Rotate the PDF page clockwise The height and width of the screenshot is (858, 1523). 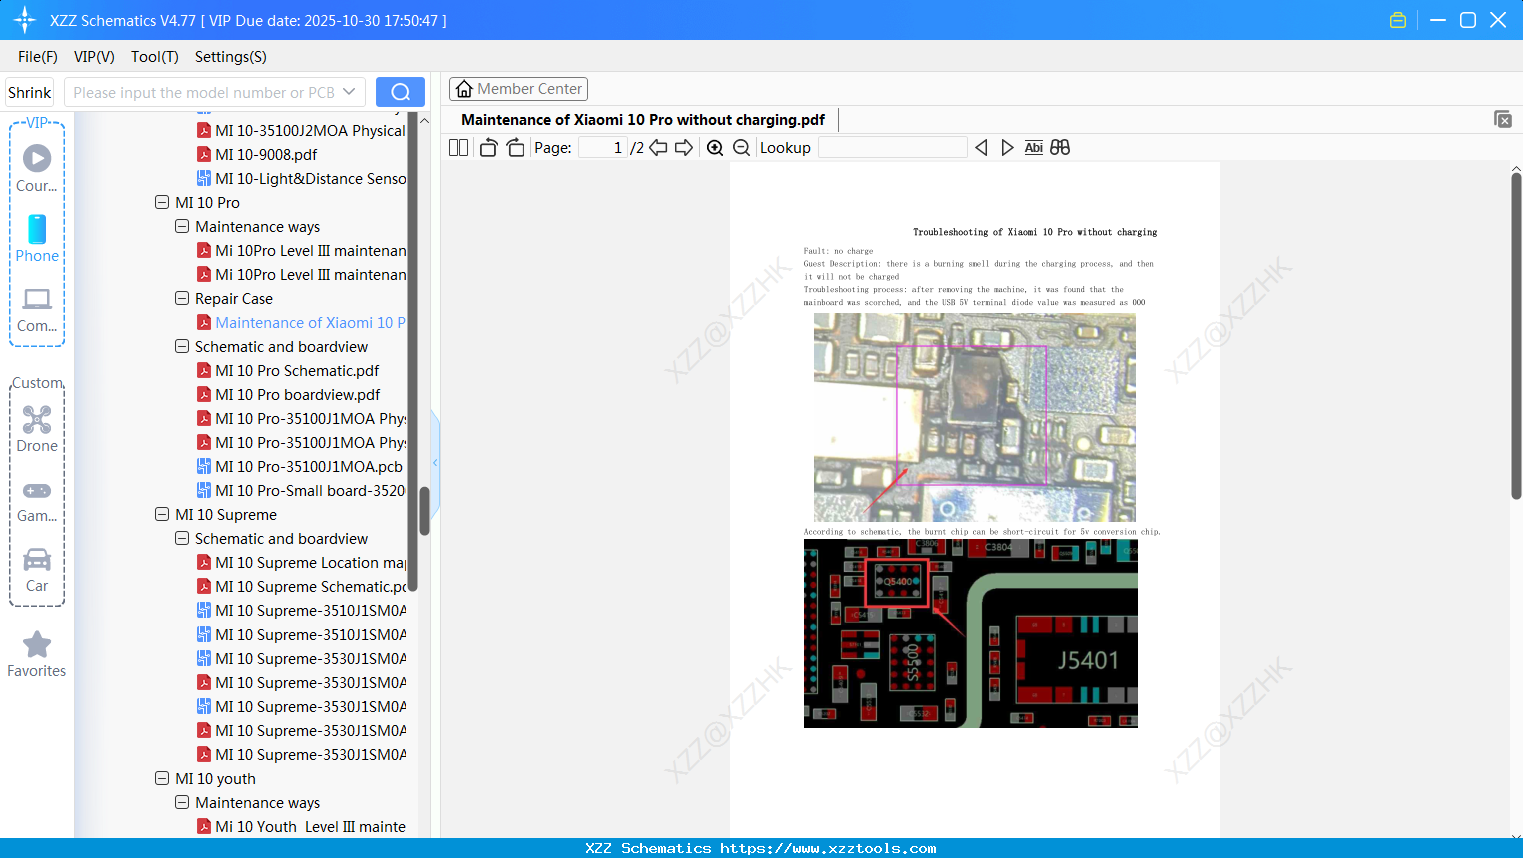pyautogui.click(x=515, y=148)
